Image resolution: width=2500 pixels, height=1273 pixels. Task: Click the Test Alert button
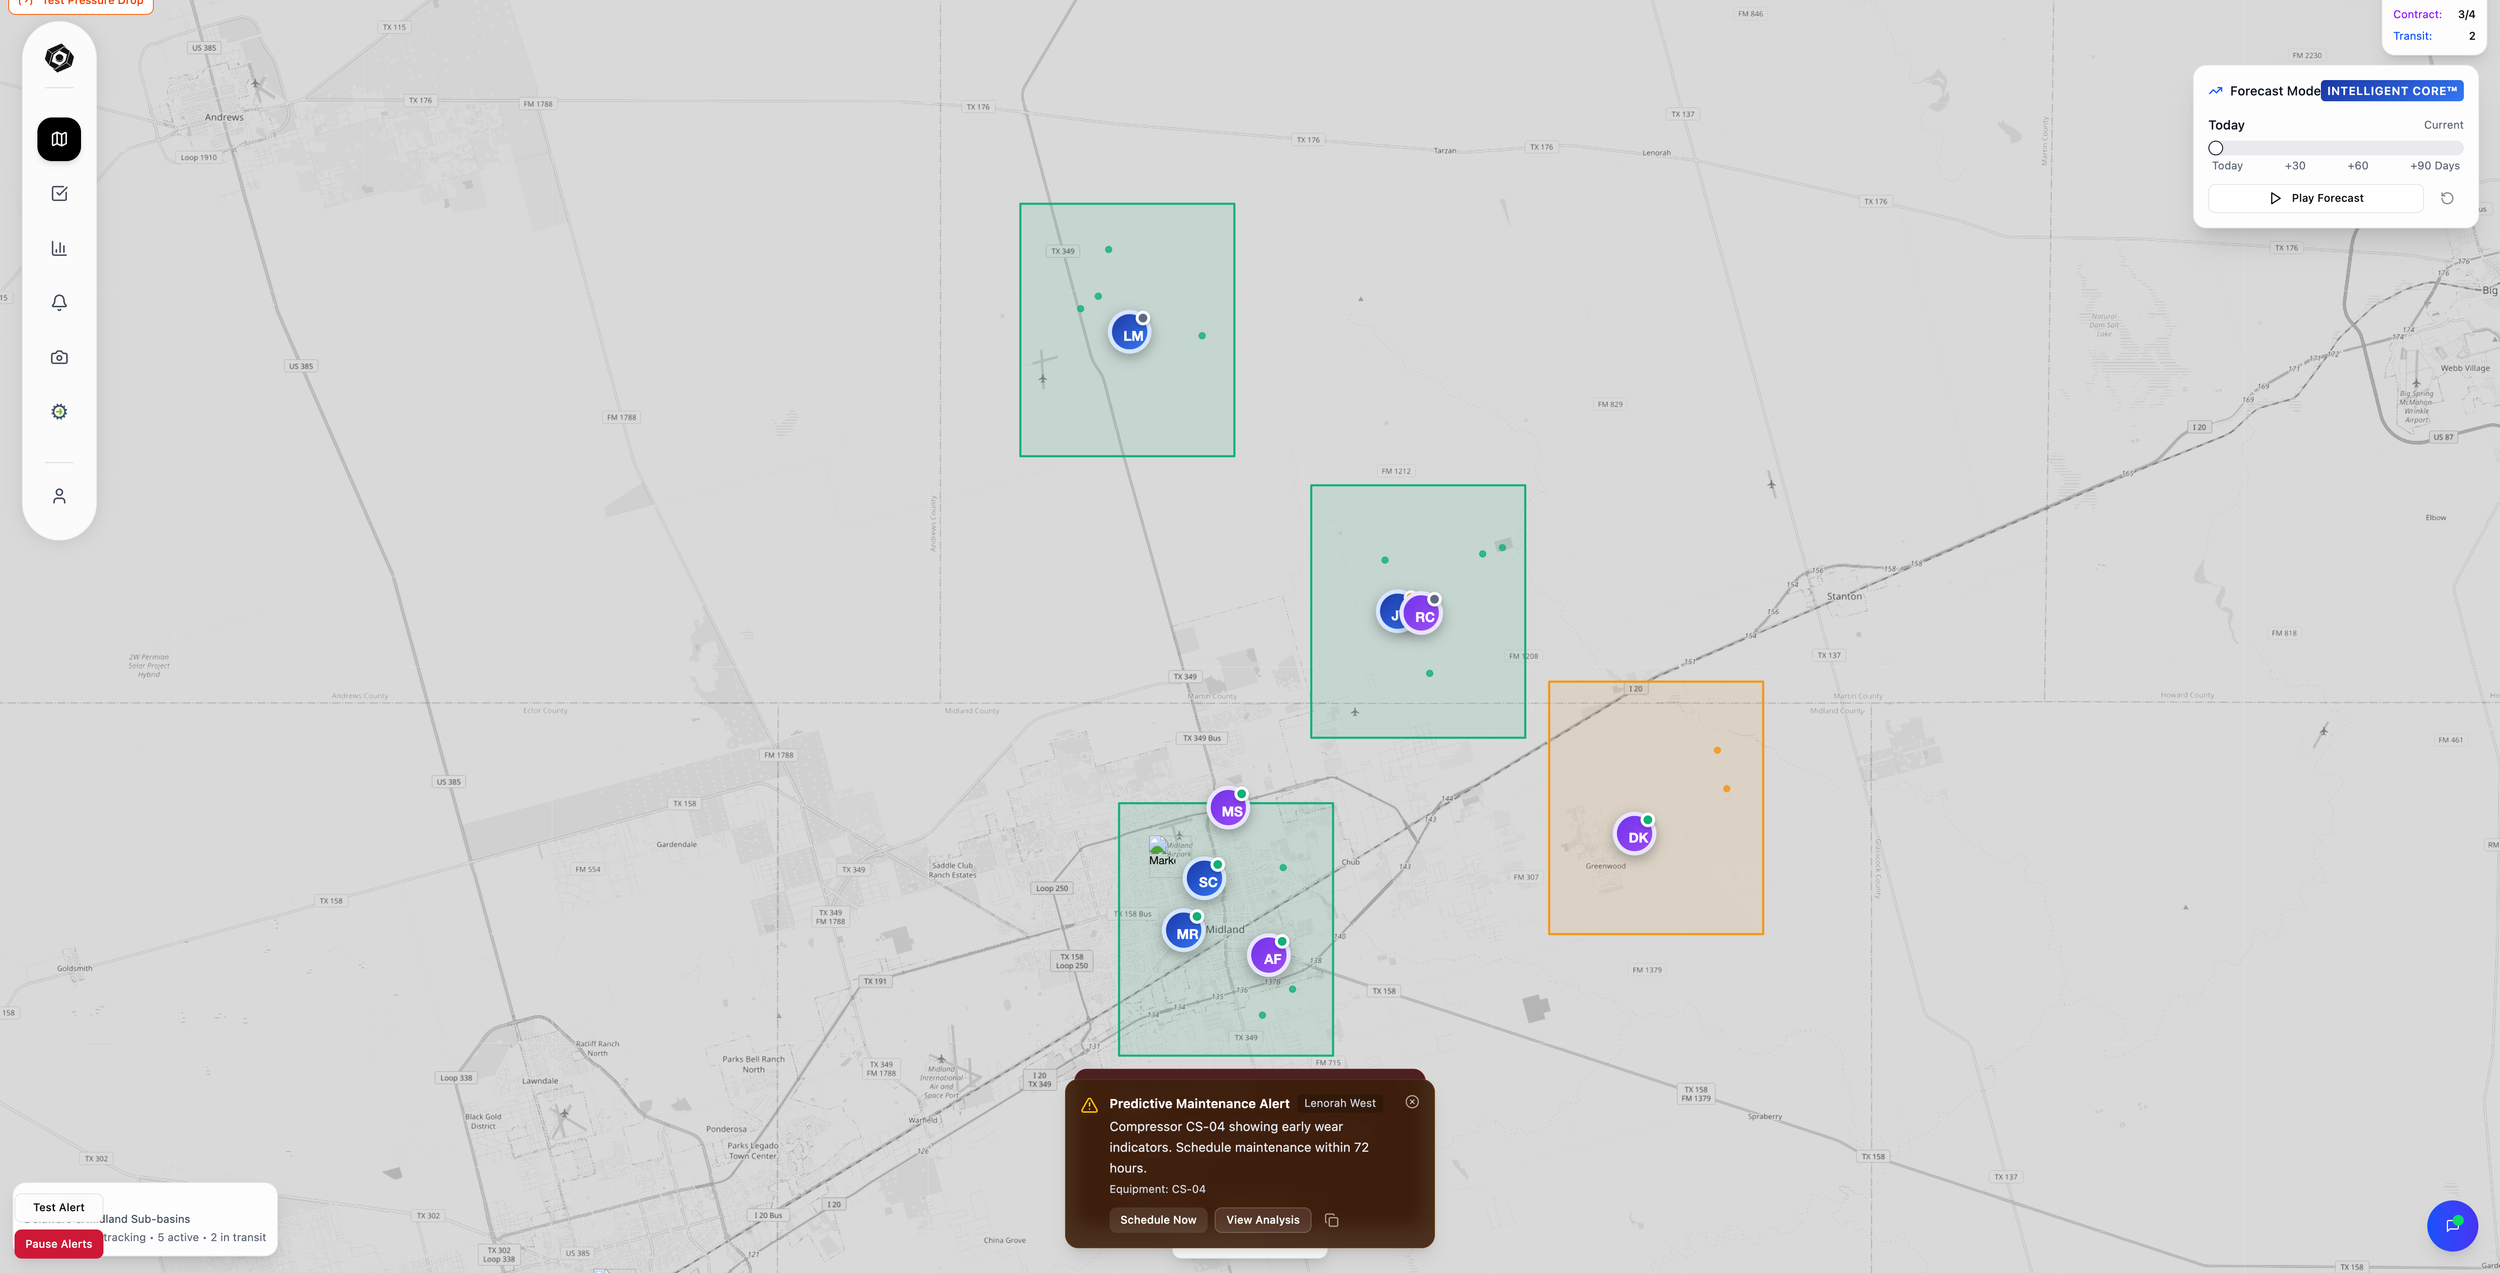pos(58,1207)
